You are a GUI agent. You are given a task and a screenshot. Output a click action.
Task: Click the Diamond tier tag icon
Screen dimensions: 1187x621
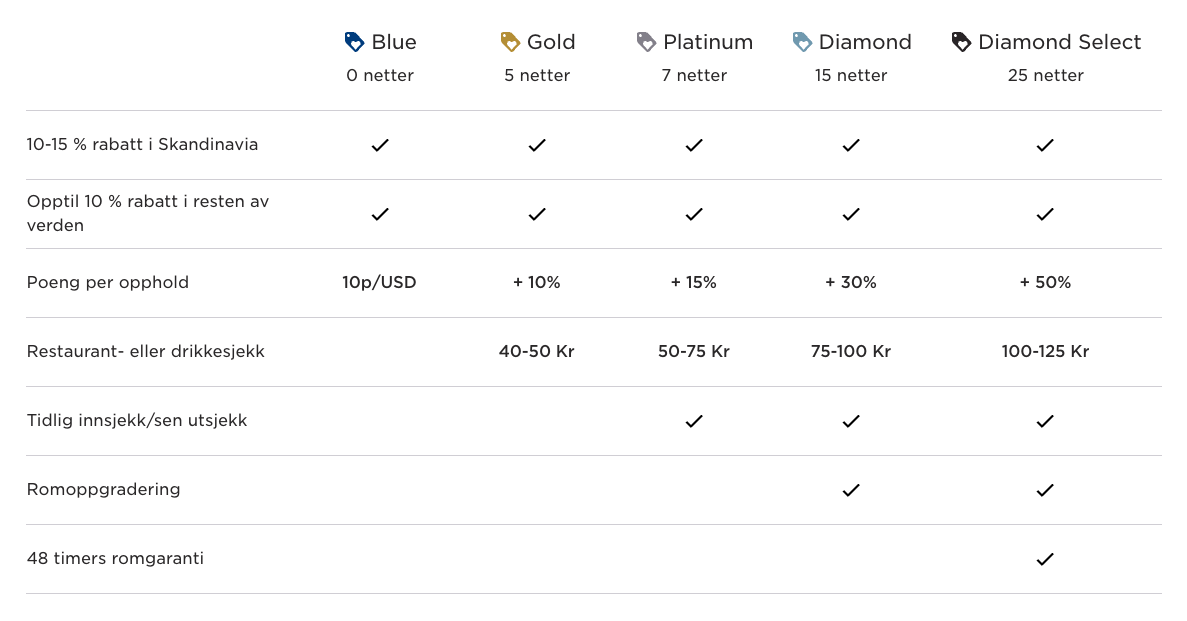pos(802,42)
